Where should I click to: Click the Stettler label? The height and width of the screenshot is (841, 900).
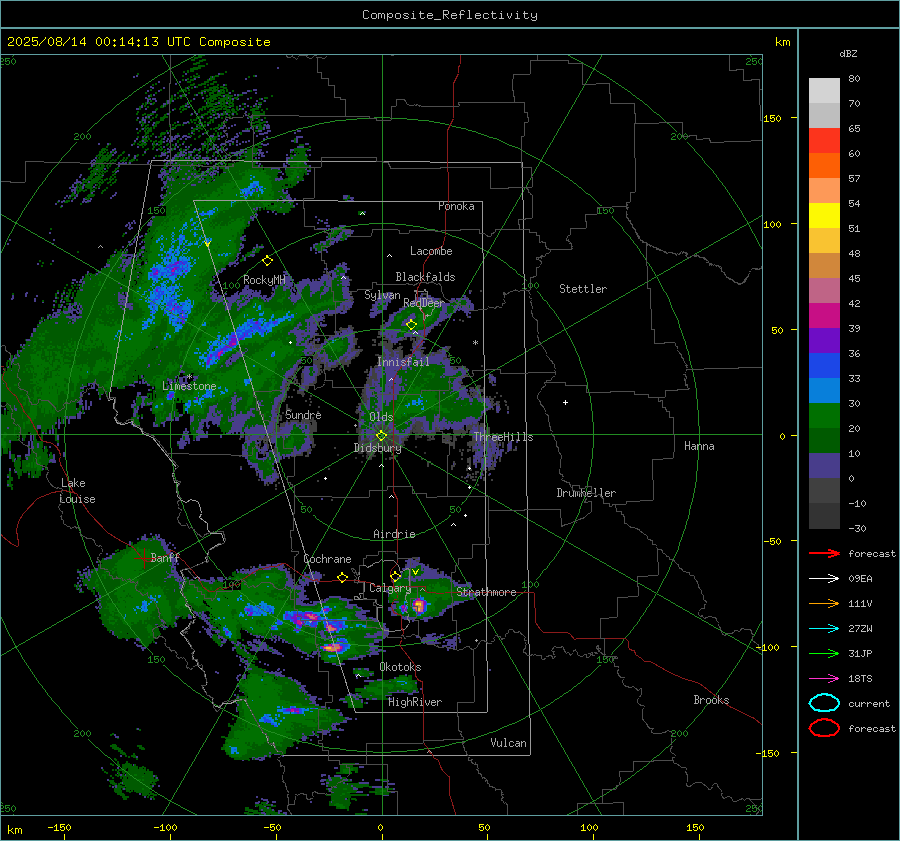pyautogui.click(x=583, y=289)
